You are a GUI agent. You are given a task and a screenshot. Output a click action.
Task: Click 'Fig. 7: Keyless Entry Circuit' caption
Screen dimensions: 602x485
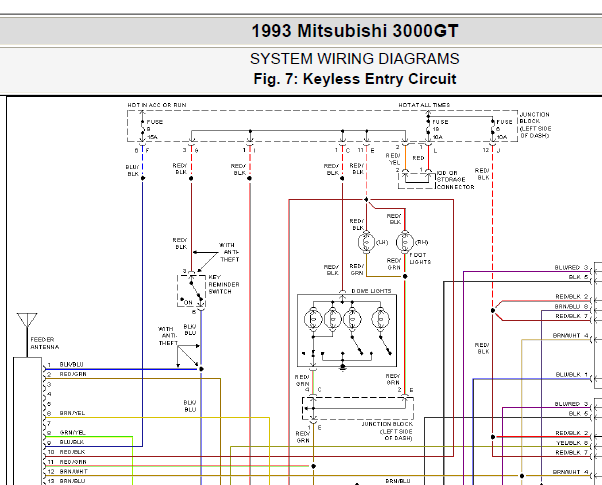coord(354,79)
